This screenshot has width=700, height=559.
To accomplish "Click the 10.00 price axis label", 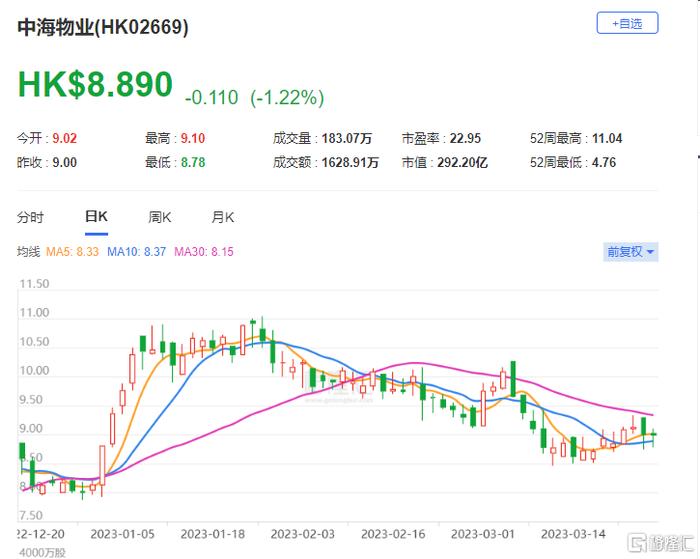I will point(34,371).
